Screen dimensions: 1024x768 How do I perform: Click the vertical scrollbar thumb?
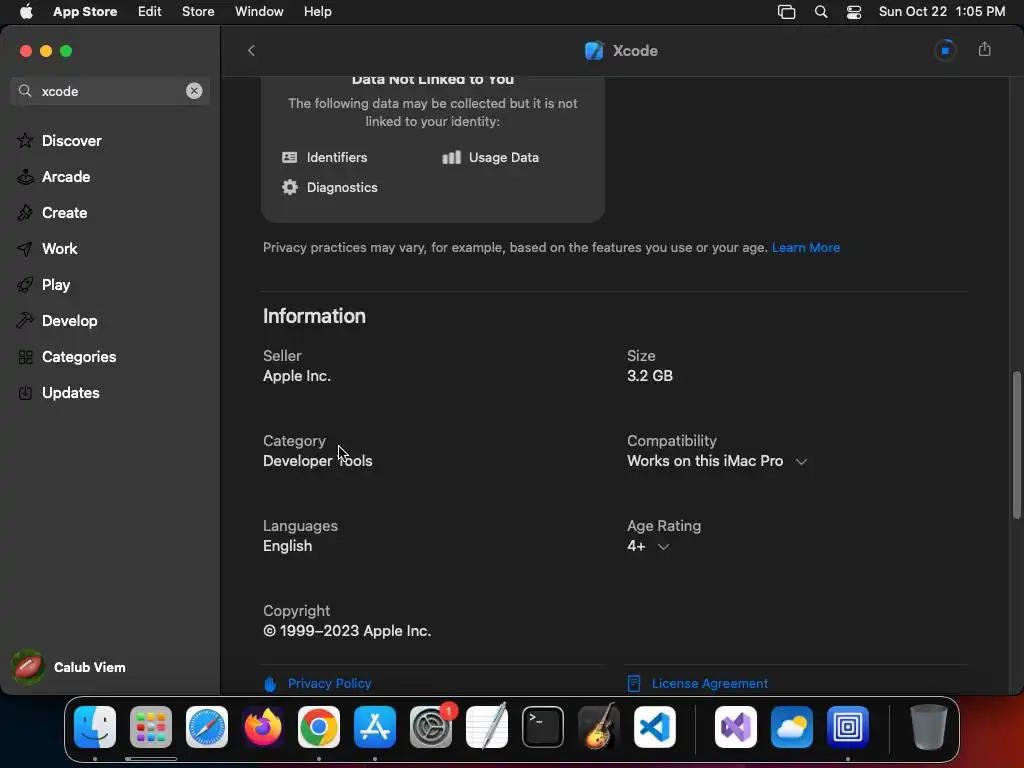(1016, 445)
